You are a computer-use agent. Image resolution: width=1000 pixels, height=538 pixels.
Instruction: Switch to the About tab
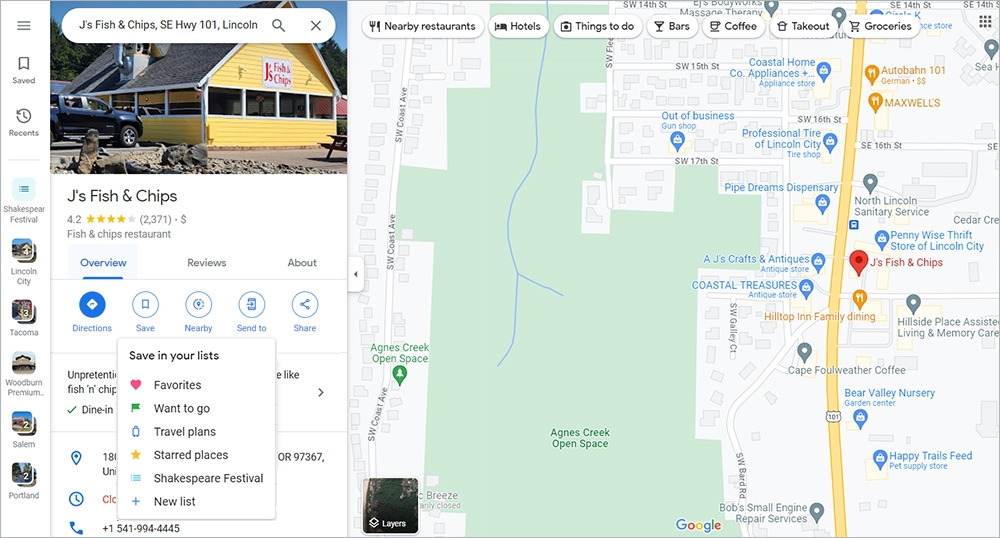(x=302, y=263)
